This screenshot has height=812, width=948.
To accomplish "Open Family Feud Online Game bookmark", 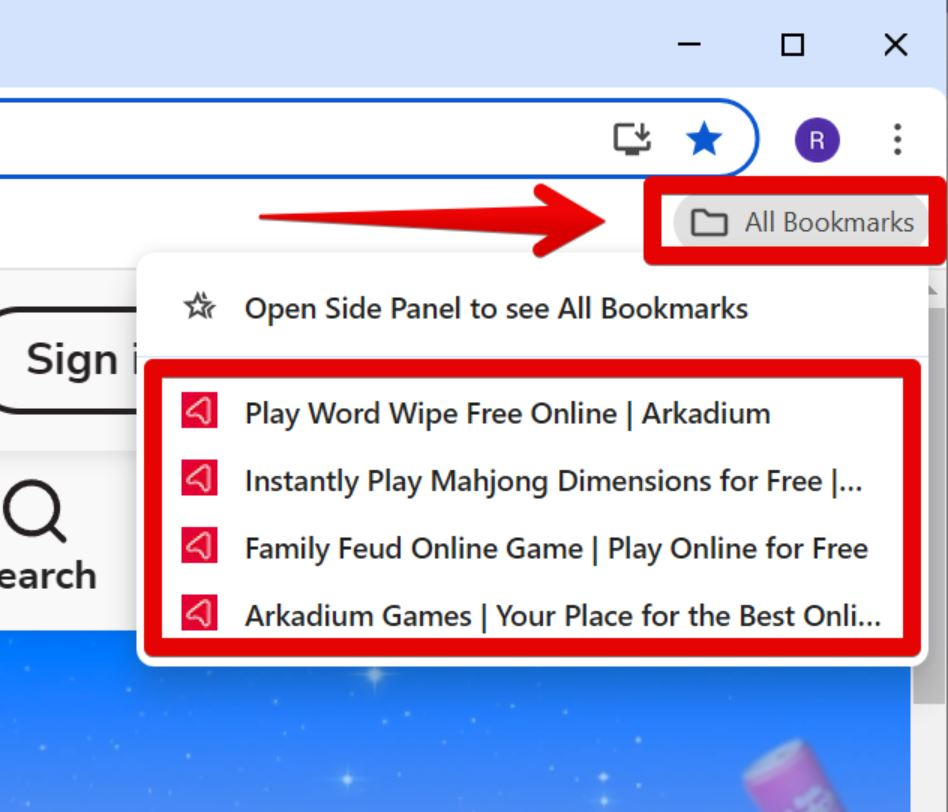I will (532, 548).
